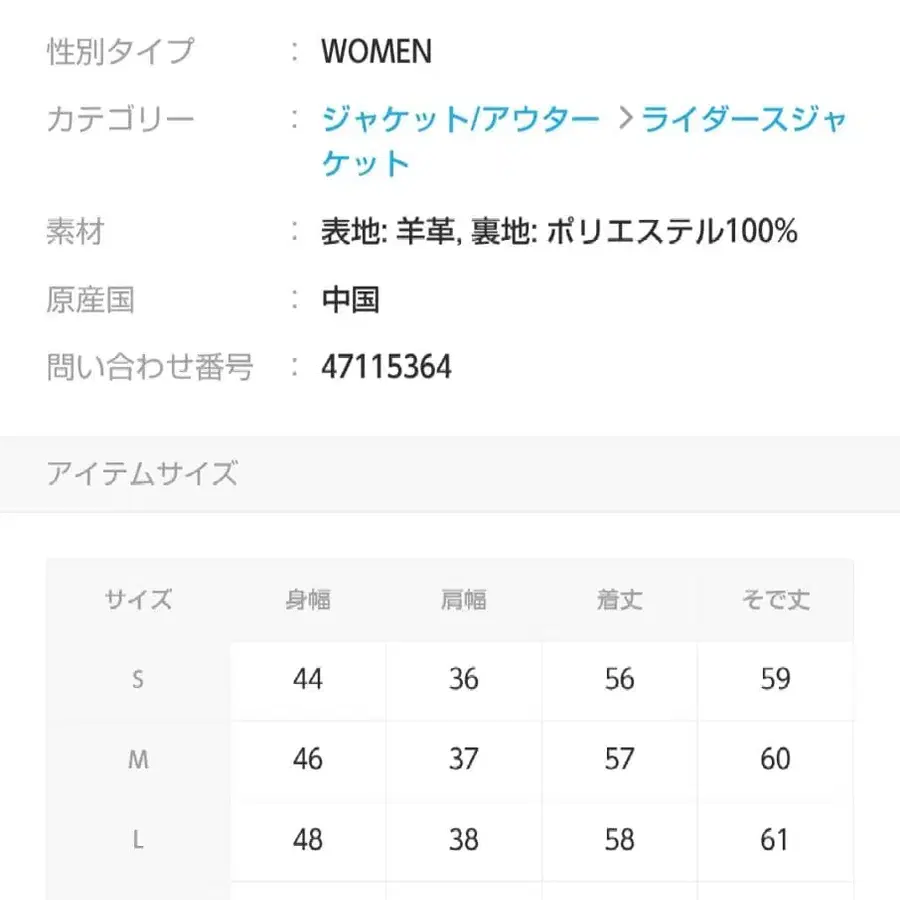Image resolution: width=900 pixels, height=900 pixels.
Task: Open the ライダースジャケット category link
Action: pos(740,118)
